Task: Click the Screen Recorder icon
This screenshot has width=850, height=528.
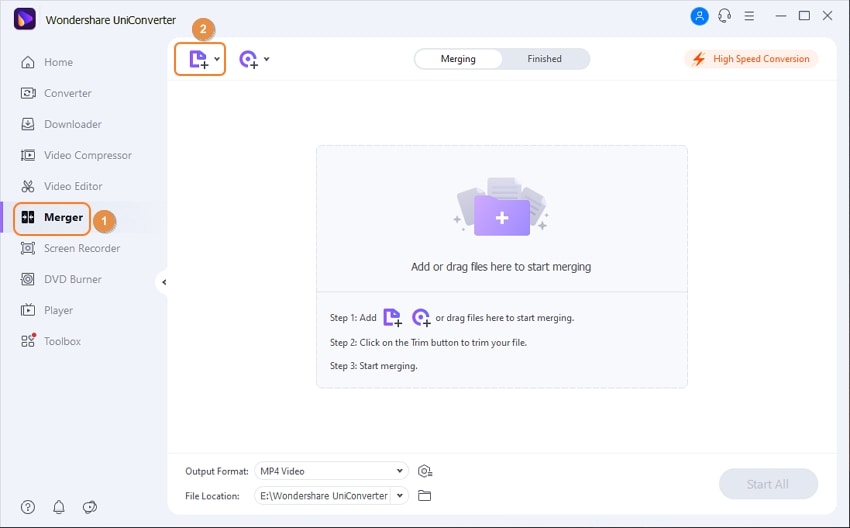Action: pyautogui.click(x=28, y=248)
